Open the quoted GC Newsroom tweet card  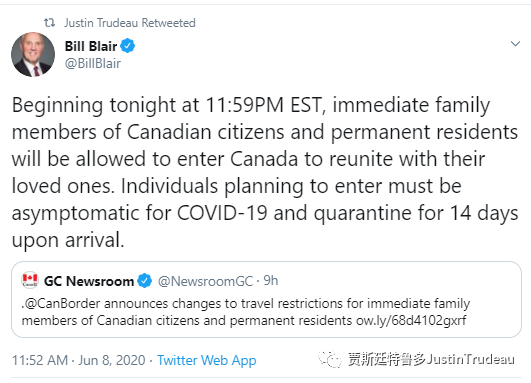click(x=266, y=299)
